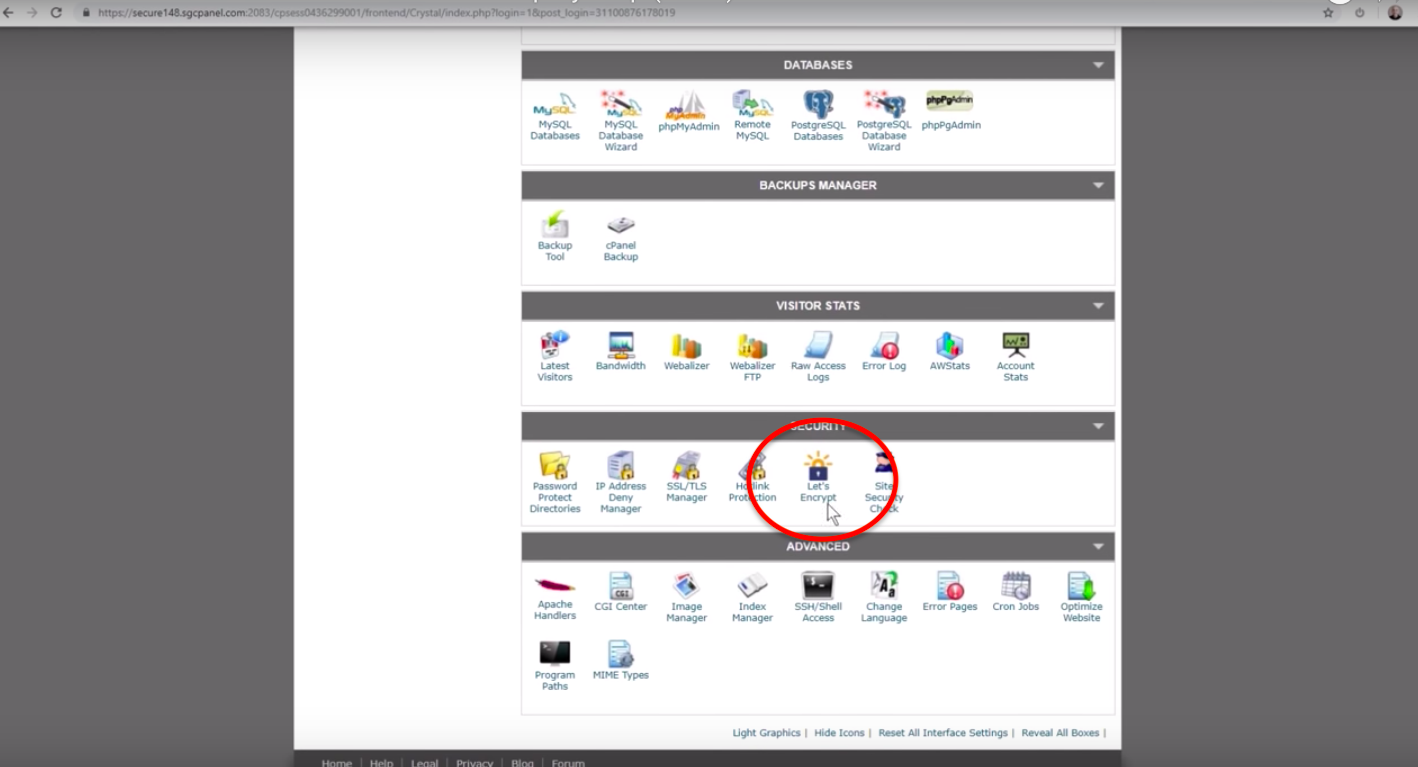Click the Light Graphics link
The height and width of the screenshot is (767, 1418).
(766, 733)
